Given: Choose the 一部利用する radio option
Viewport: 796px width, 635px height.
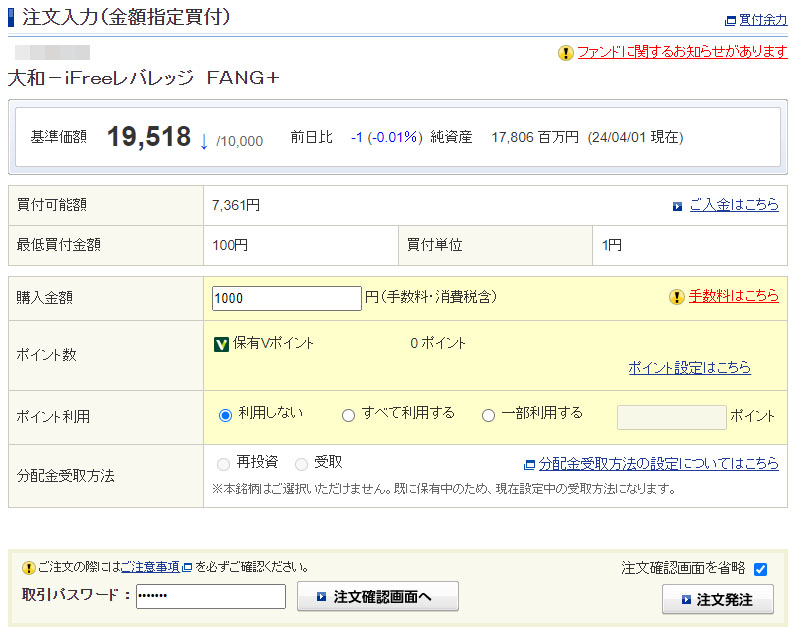Looking at the screenshot, I should point(488,415).
